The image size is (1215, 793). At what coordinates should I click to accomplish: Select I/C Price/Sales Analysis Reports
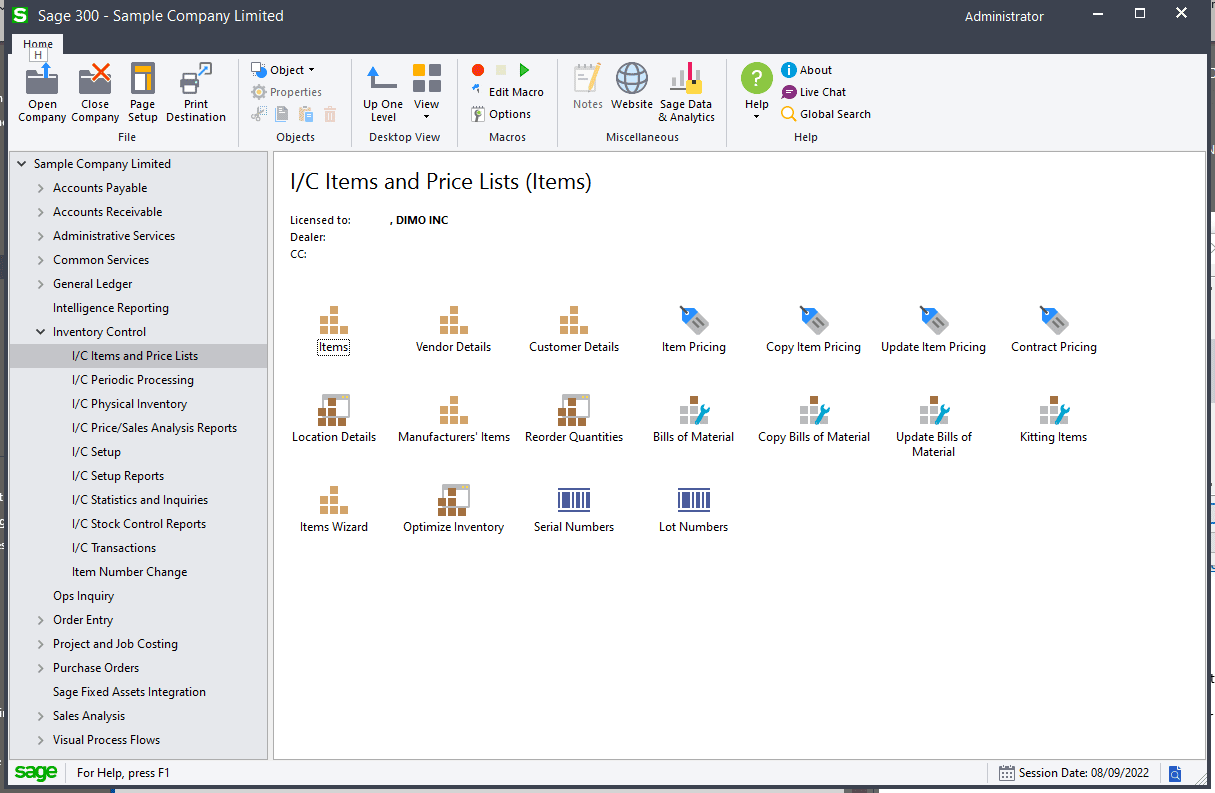[154, 428]
